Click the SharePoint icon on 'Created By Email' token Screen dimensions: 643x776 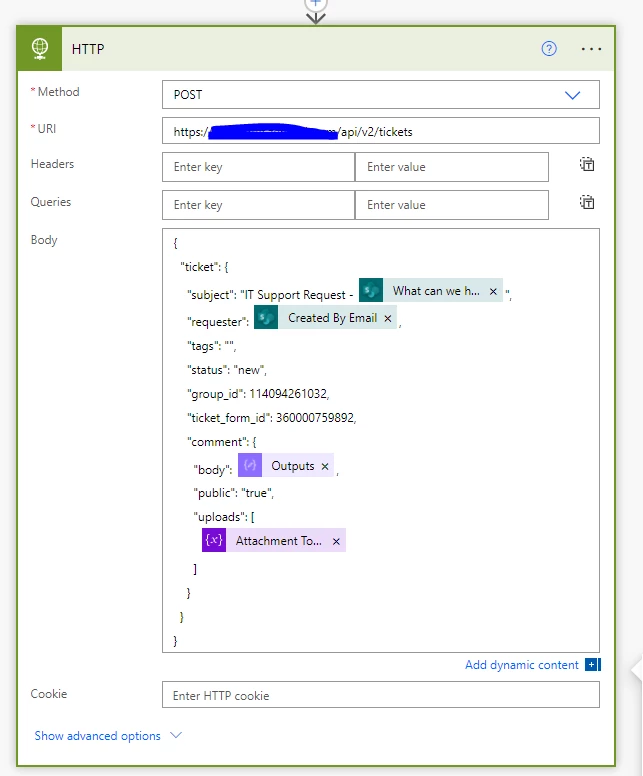(x=266, y=317)
